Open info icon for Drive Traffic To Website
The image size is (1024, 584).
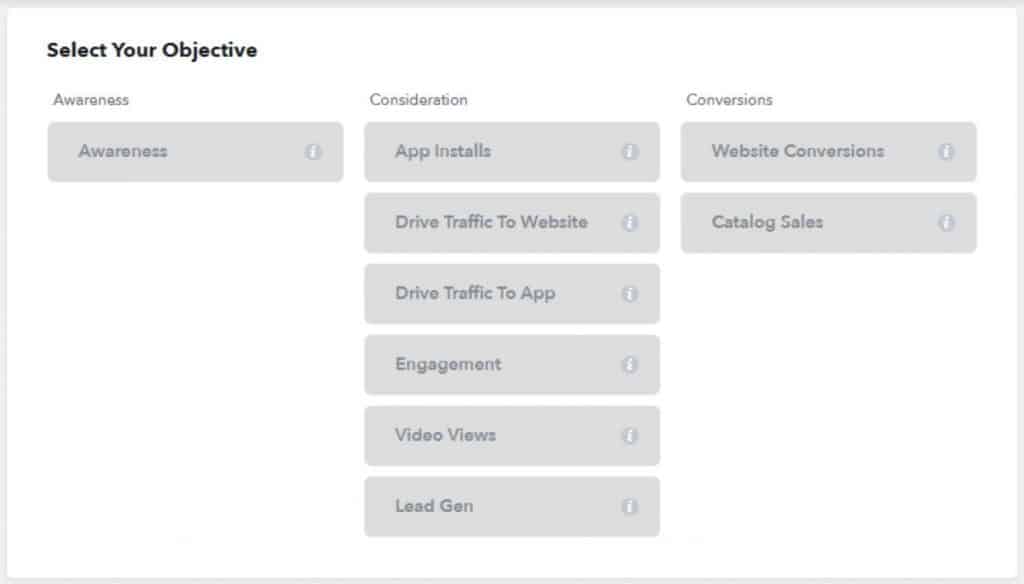[x=630, y=223]
